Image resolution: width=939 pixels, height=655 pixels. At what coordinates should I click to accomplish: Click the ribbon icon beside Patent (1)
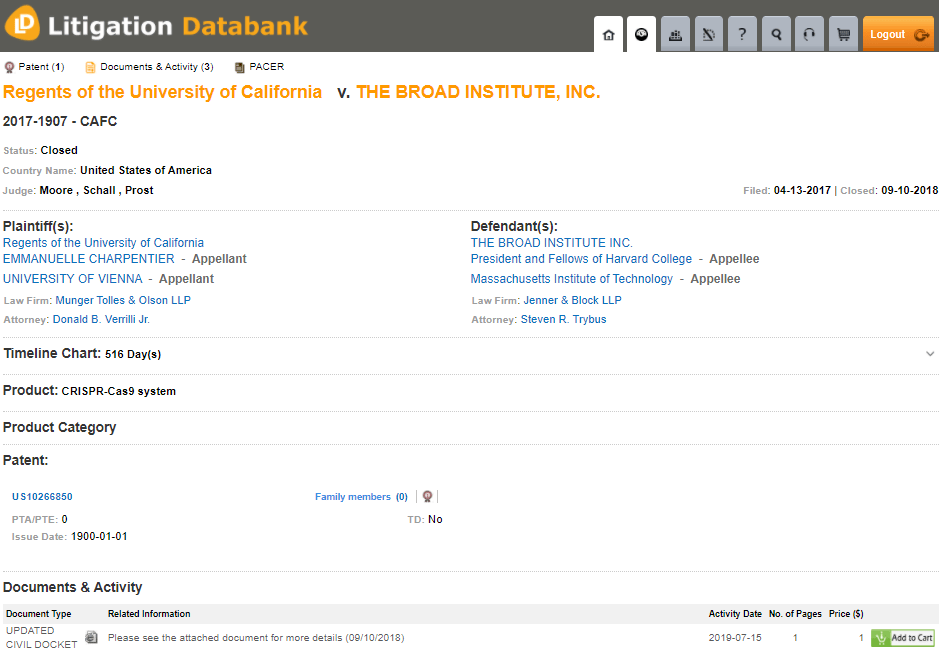[x=10, y=67]
